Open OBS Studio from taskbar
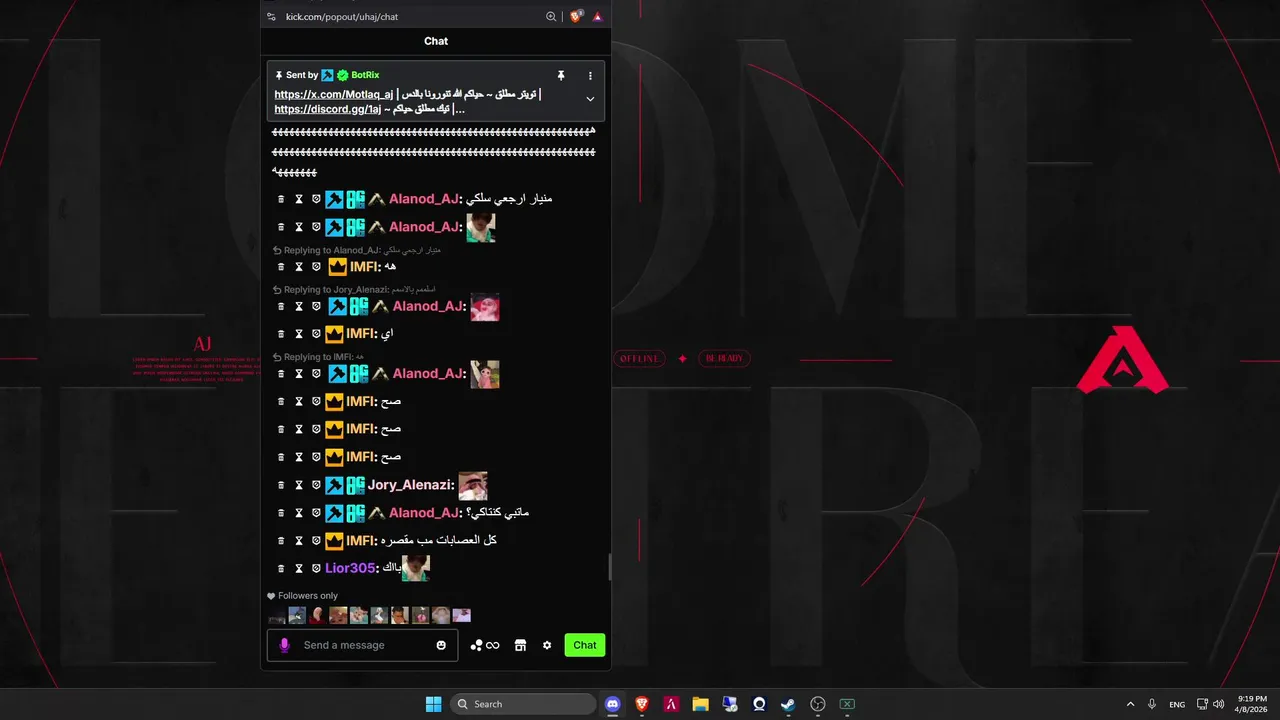The height and width of the screenshot is (720, 1280). click(x=817, y=704)
